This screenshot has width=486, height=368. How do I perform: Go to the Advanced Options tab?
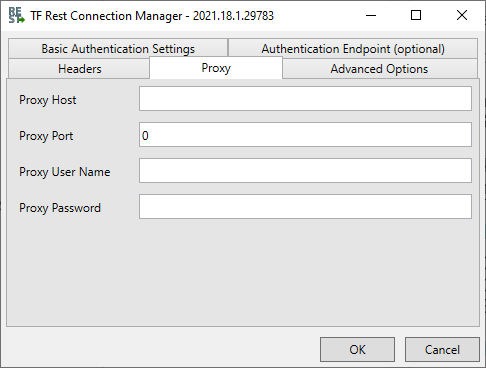(x=380, y=69)
